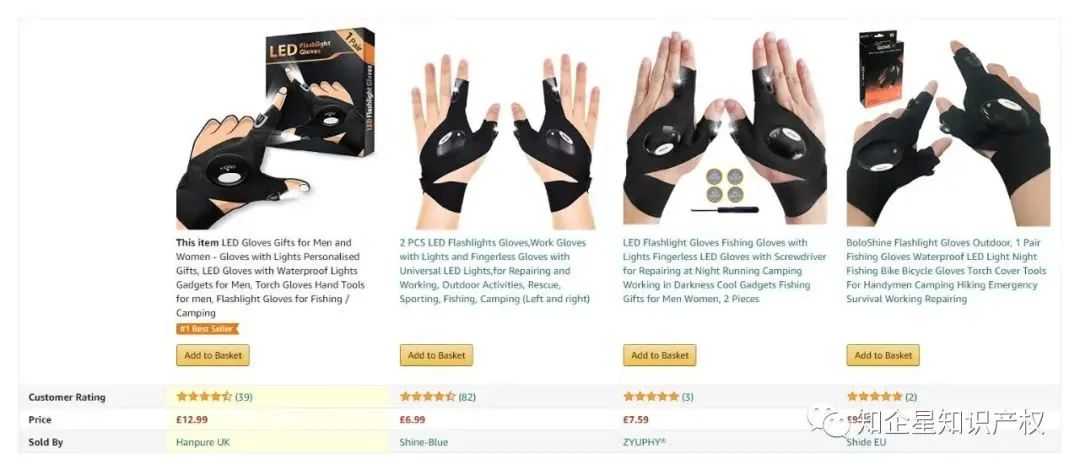This screenshot has width=1080, height=470.
Task: Open the BoloShine Flashlight Gloves Outdoor link
Action: 946,271
